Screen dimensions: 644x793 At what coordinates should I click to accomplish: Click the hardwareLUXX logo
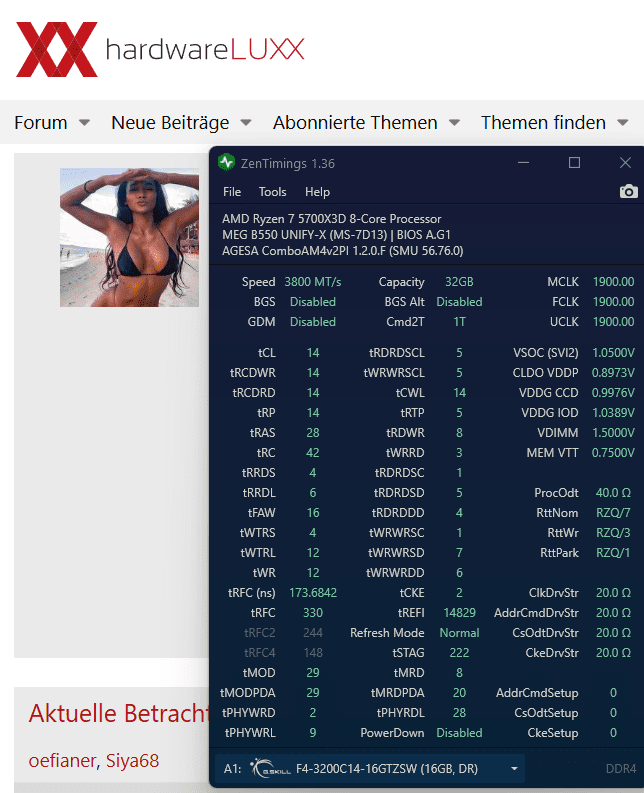click(x=160, y=50)
